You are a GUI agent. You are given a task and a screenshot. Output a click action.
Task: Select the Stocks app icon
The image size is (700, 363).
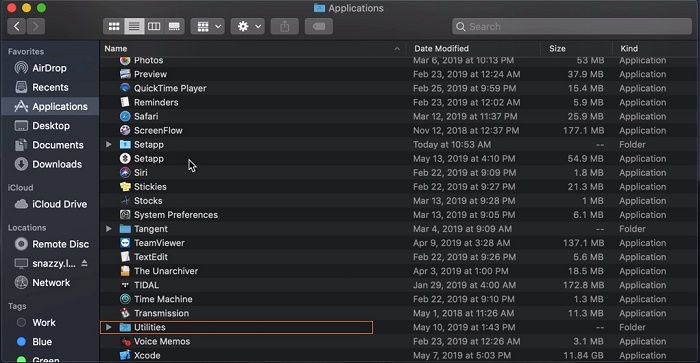coord(125,201)
